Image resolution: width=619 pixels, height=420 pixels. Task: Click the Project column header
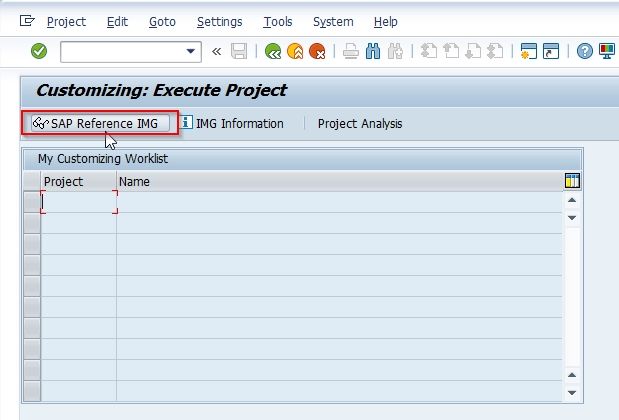pyautogui.click(x=79, y=182)
